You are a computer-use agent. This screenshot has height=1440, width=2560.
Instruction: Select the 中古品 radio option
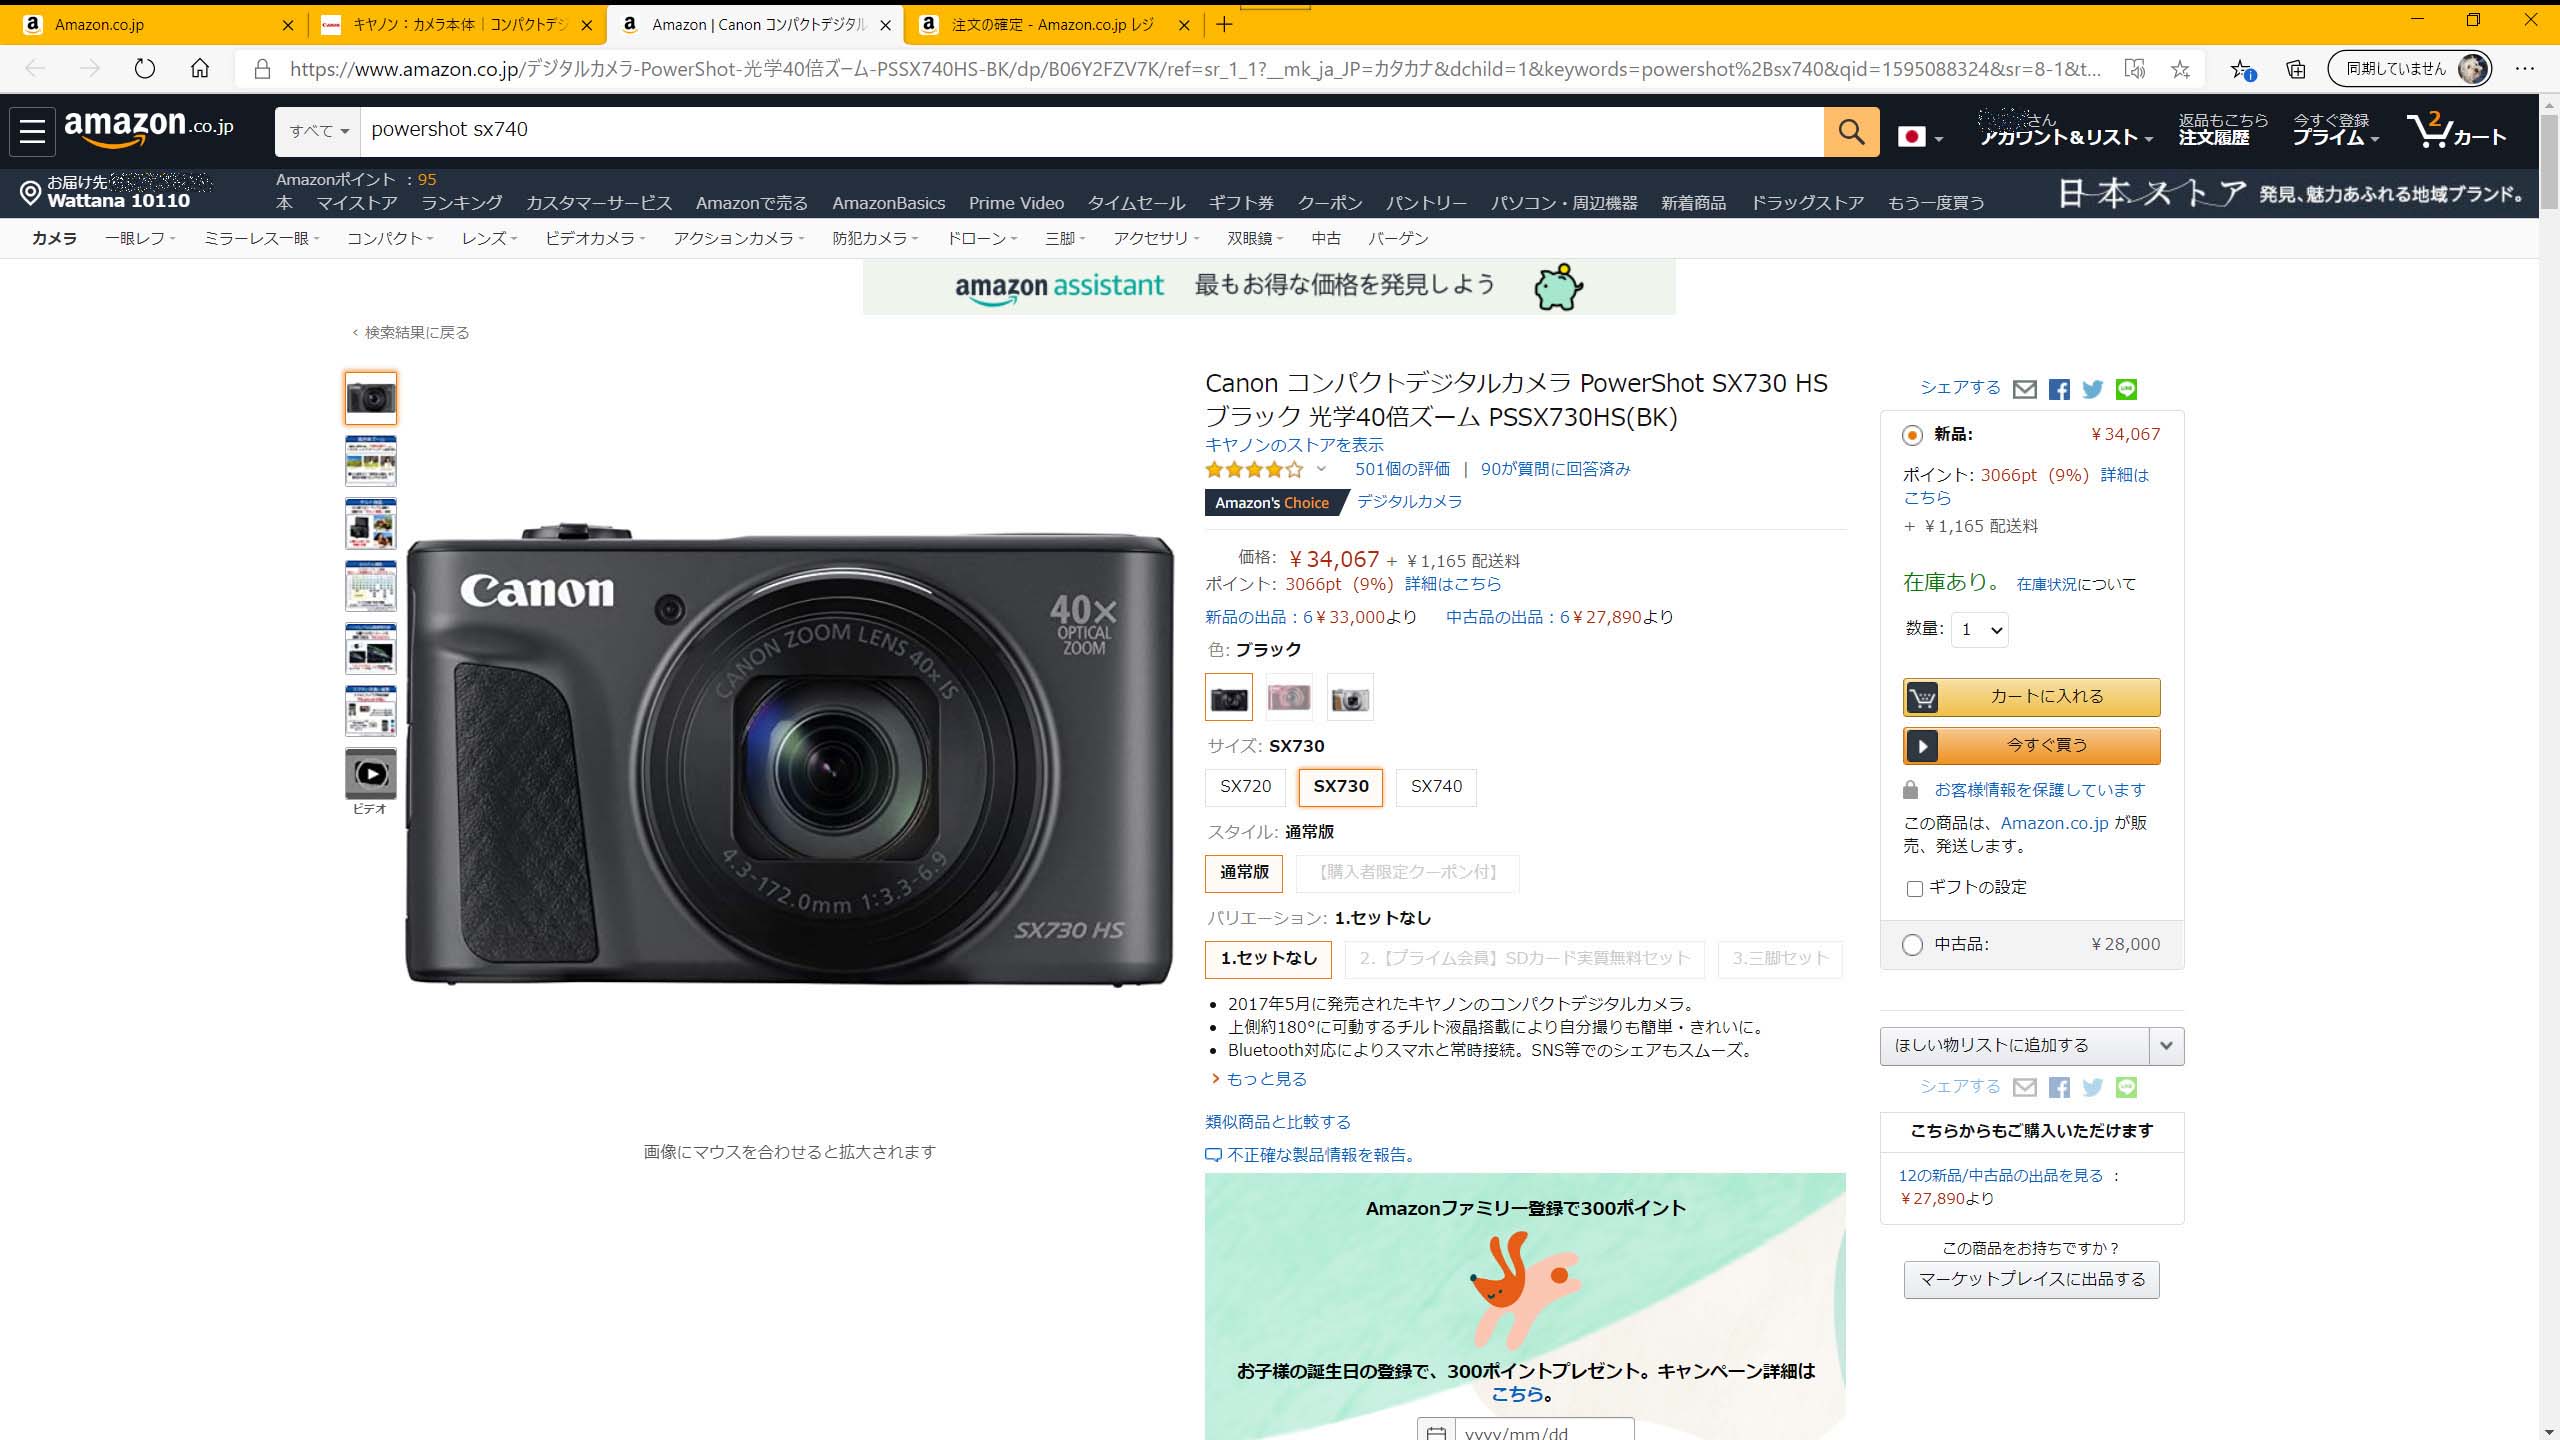tap(1912, 945)
